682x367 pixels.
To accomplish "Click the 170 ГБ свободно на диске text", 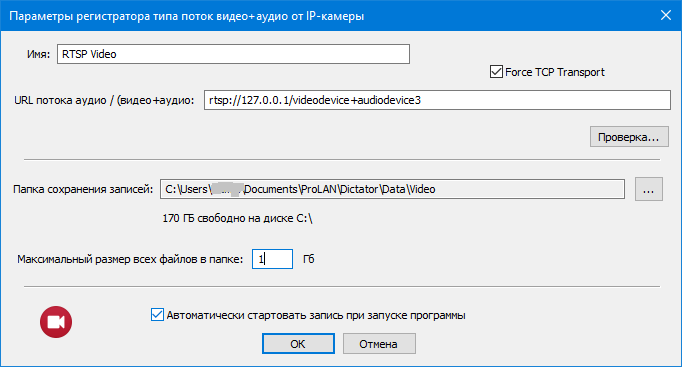I will point(237,218).
